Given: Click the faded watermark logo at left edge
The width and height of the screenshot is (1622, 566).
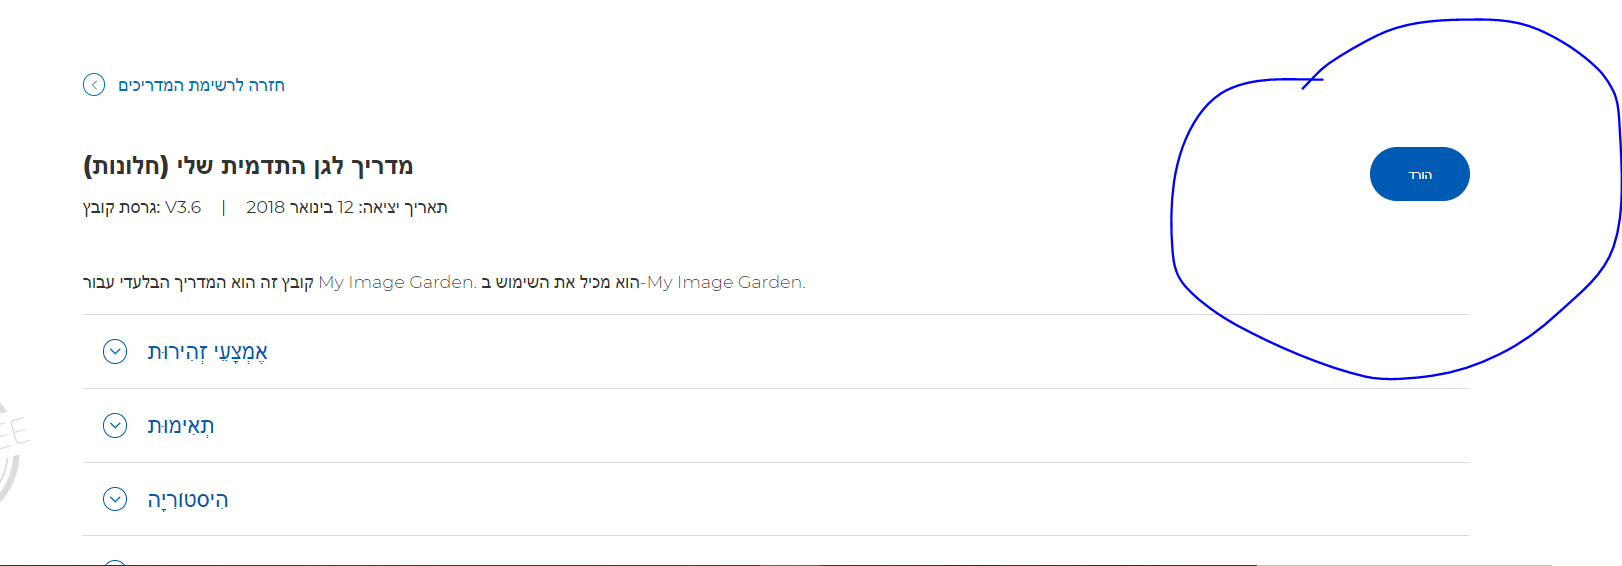Looking at the screenshot, I should point(10,450).
